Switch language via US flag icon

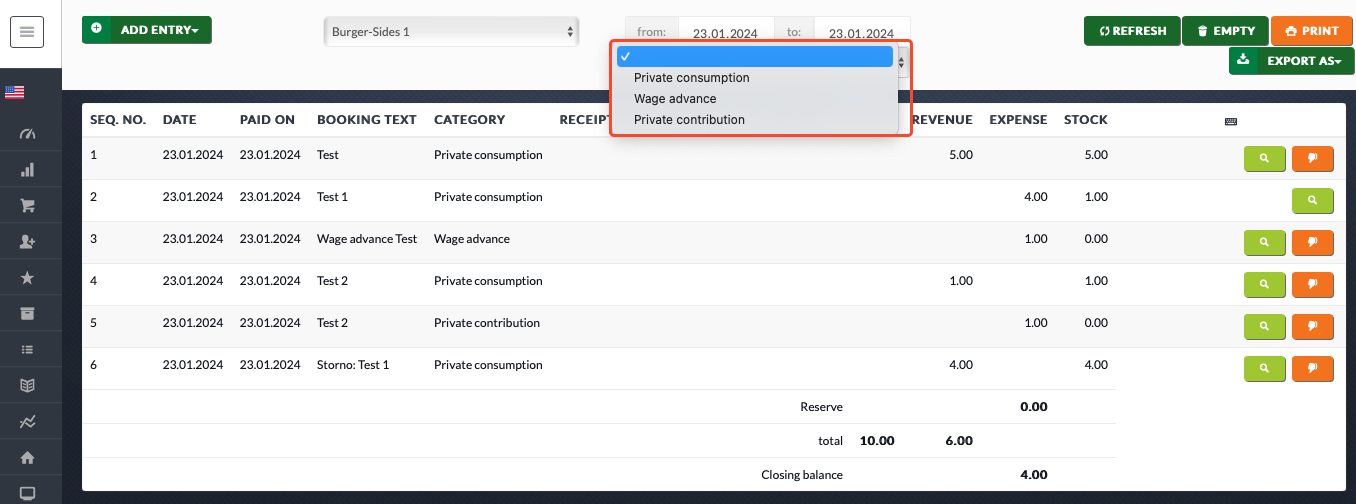click(14, 92)
